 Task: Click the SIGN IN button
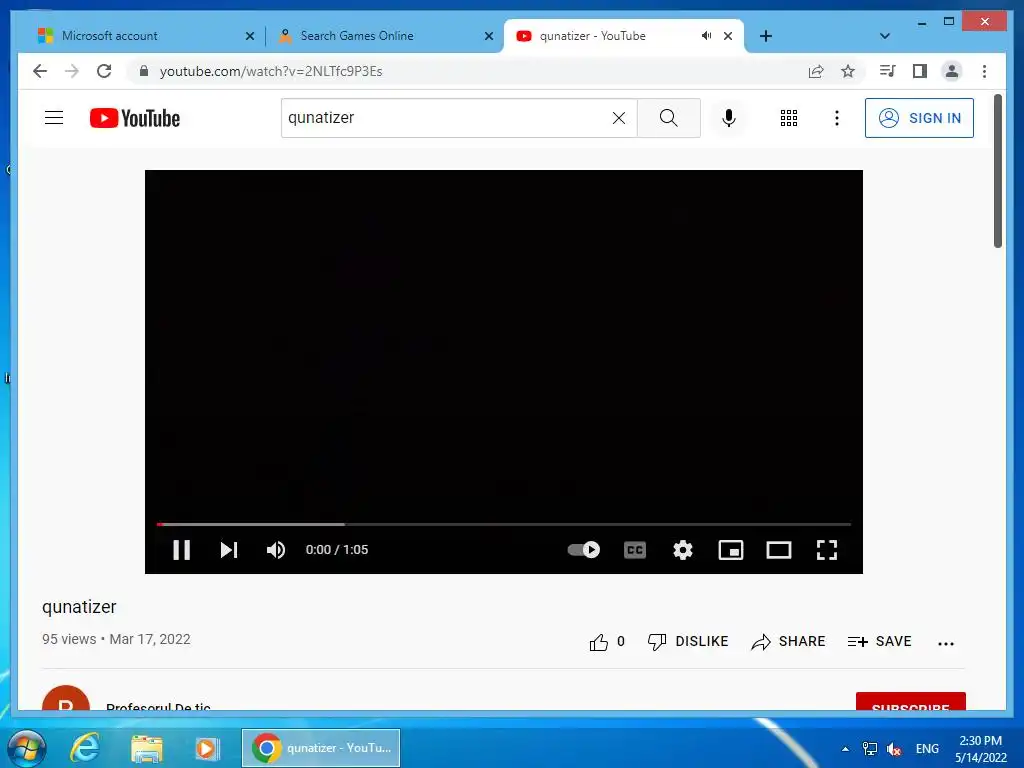(919, 118)
